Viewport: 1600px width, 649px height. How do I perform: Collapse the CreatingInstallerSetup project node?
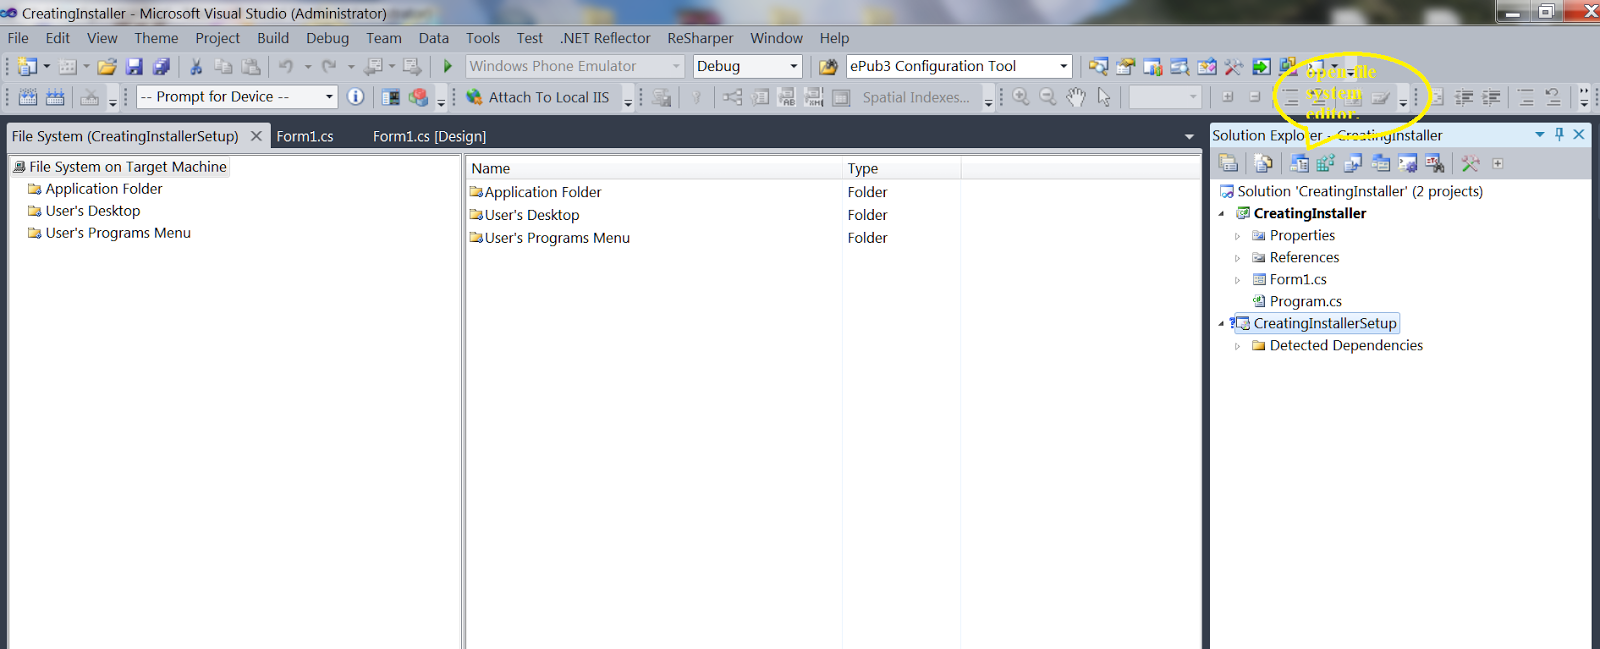click(x=1221, y=324)
